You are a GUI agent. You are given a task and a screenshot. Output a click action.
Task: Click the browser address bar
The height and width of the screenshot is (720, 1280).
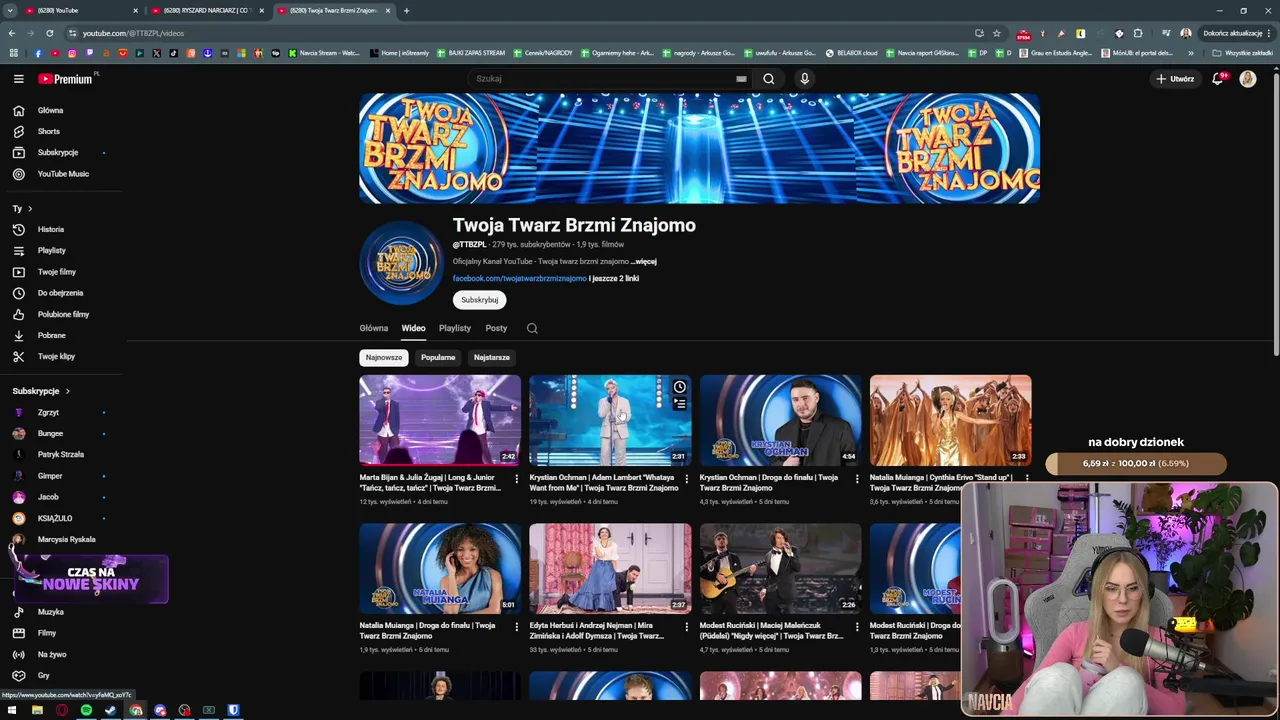click(520, 33)
